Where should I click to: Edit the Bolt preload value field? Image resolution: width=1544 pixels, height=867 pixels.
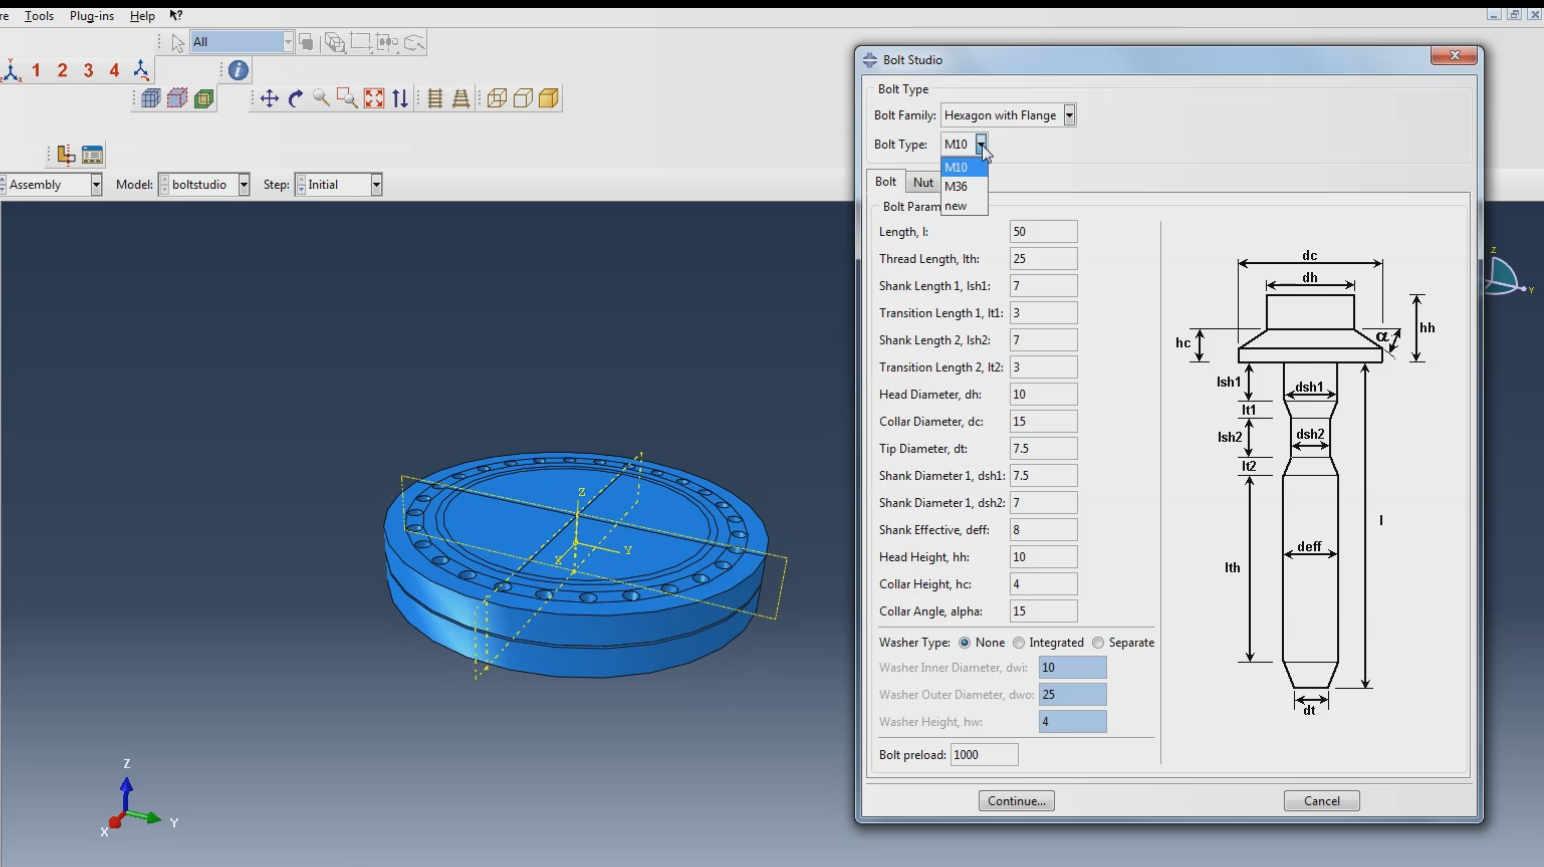click(984, 754)
